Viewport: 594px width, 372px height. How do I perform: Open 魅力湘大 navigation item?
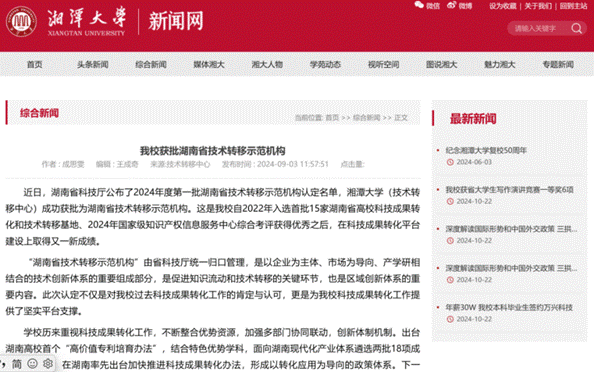click(x=500, y=64)
